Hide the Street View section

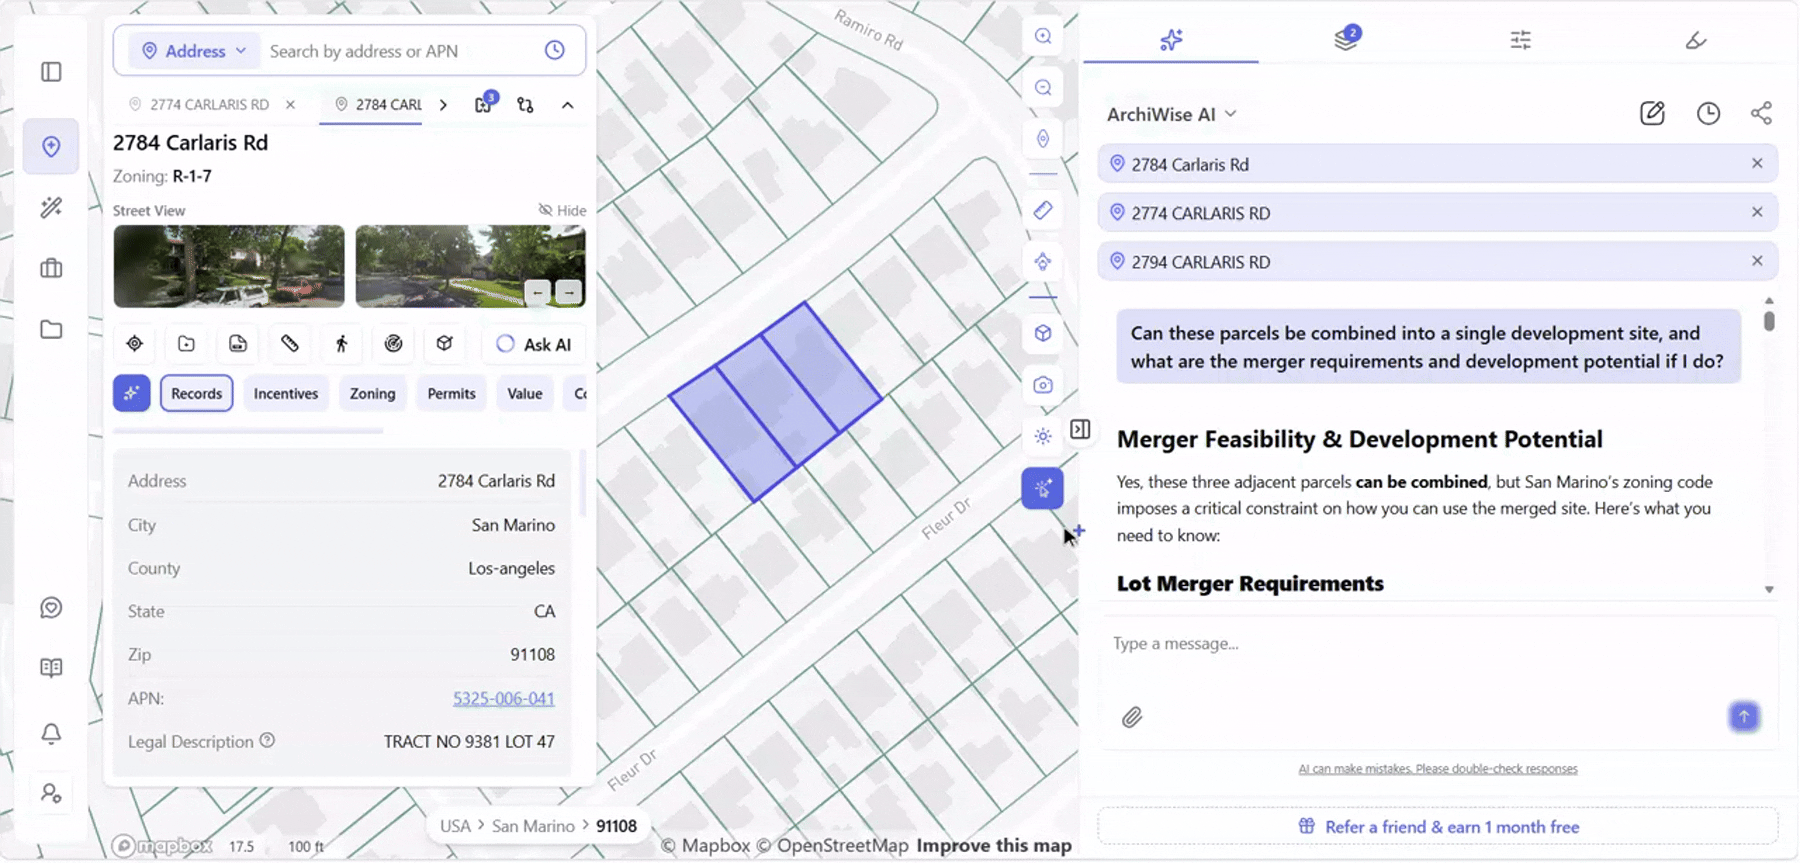pos(562,210)
